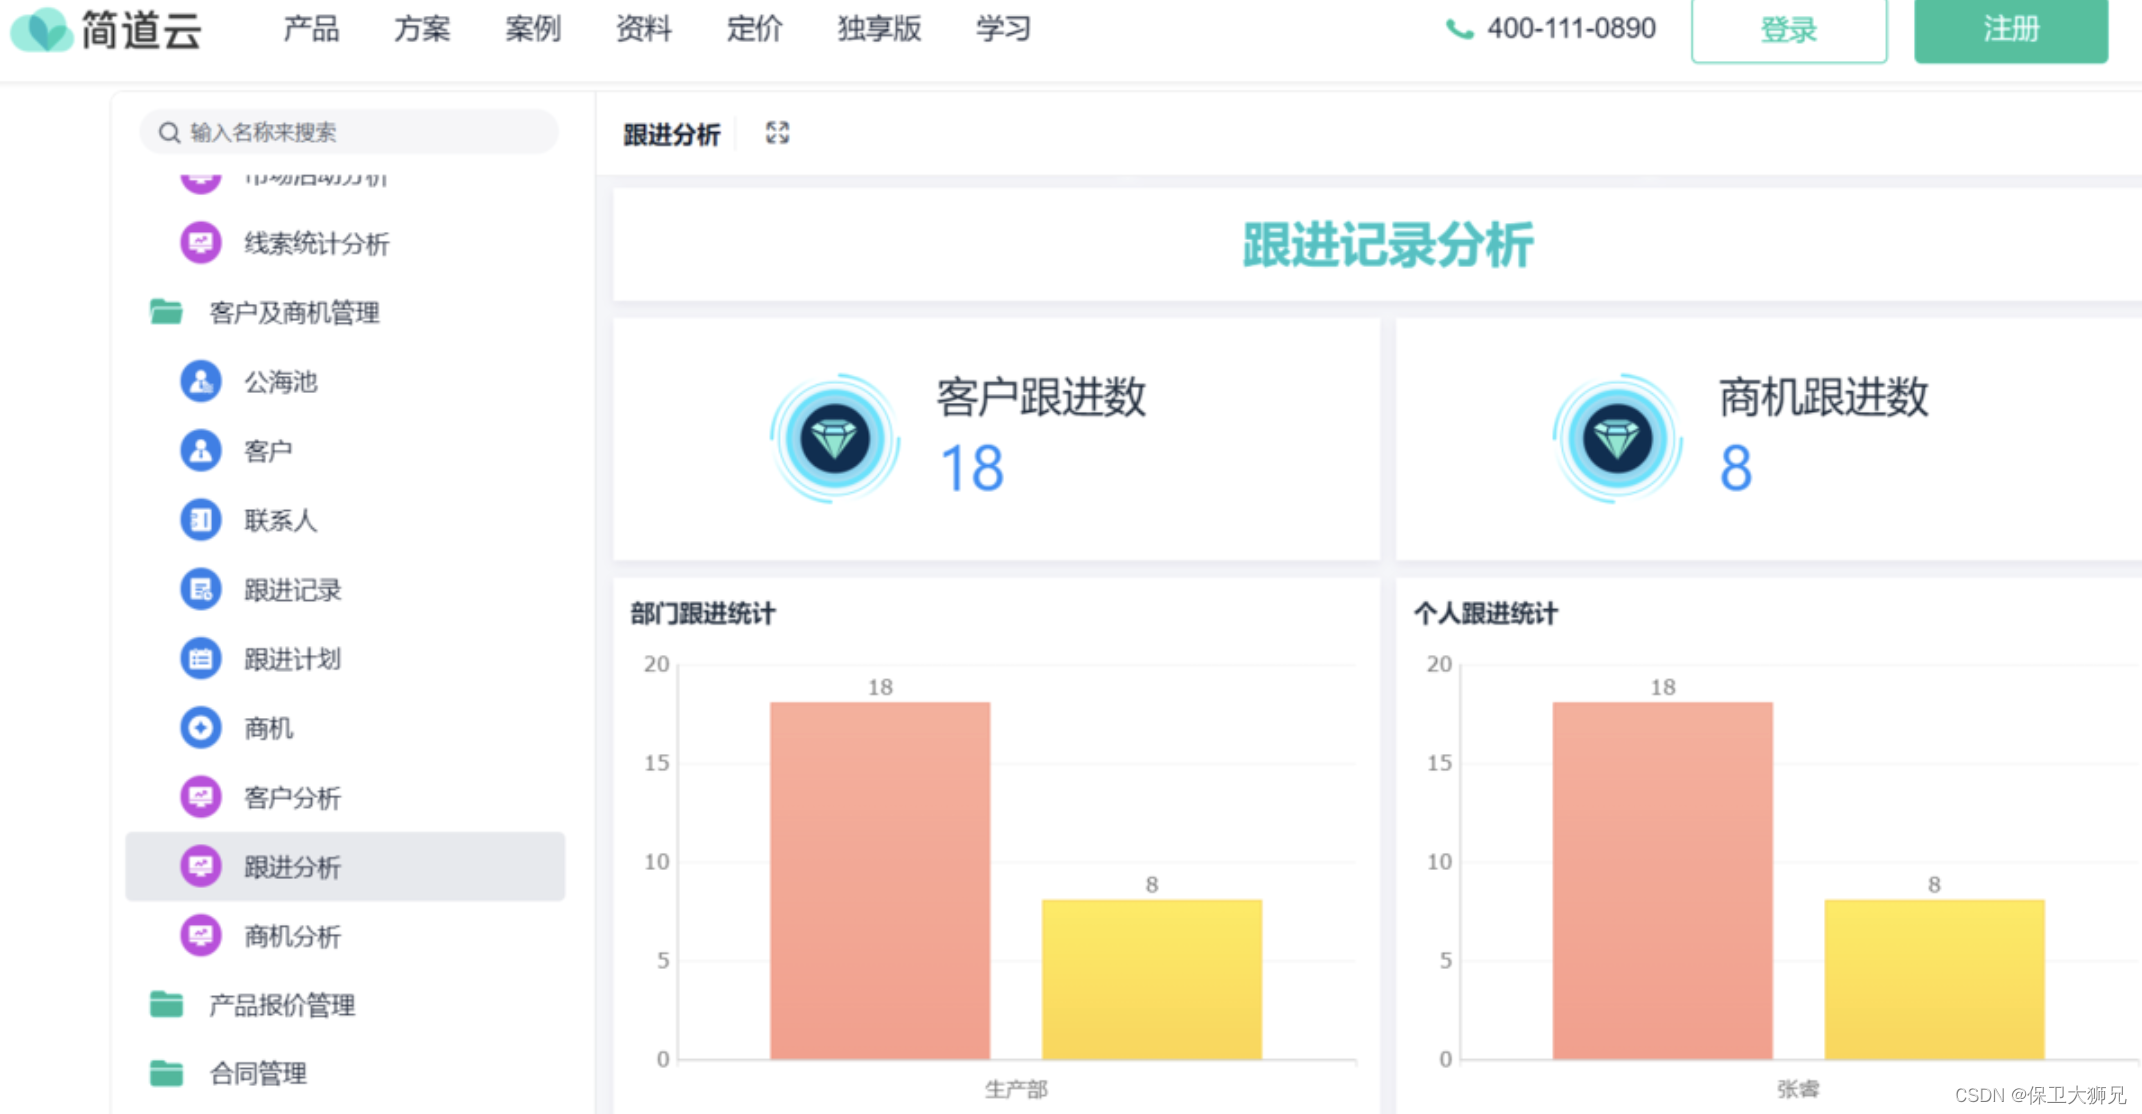
Task: Click the yellow 8 bar in 个人跟进统计
Action: pyautogui.click(x=1935, y=979)
